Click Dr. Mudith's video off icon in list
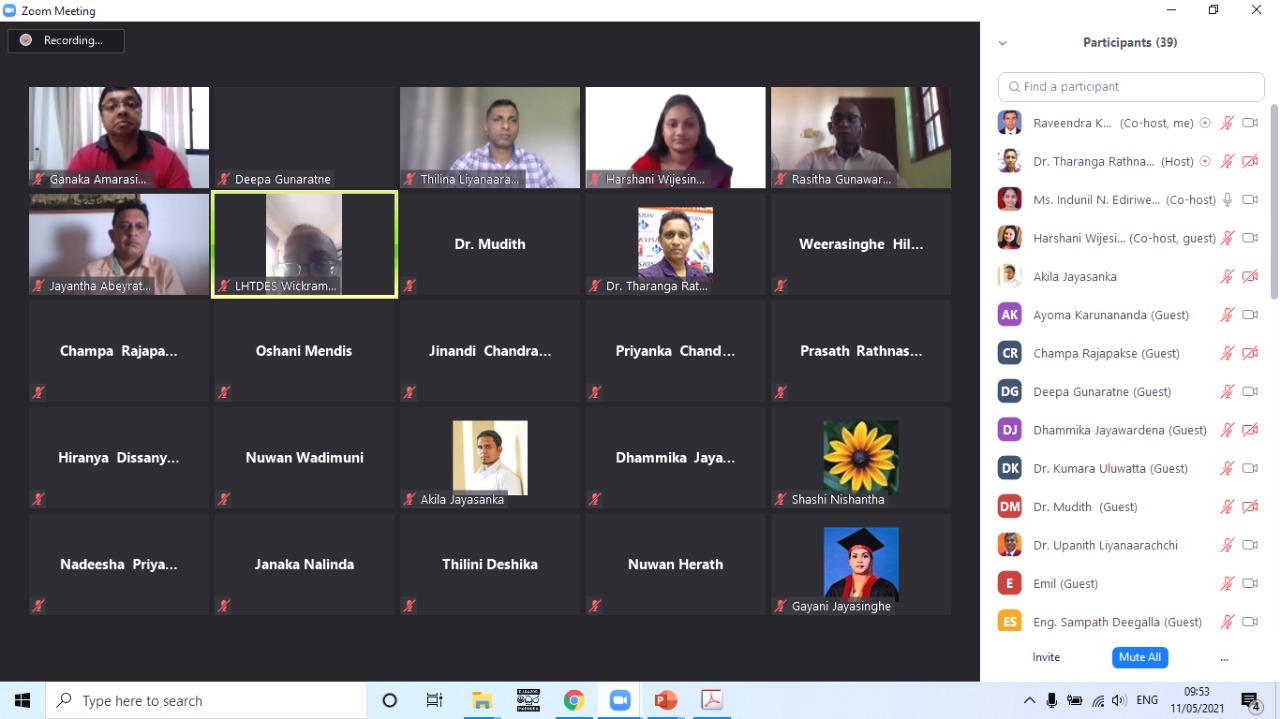The width and height of the screenshot is (1280, 719). pos(1250,507)
